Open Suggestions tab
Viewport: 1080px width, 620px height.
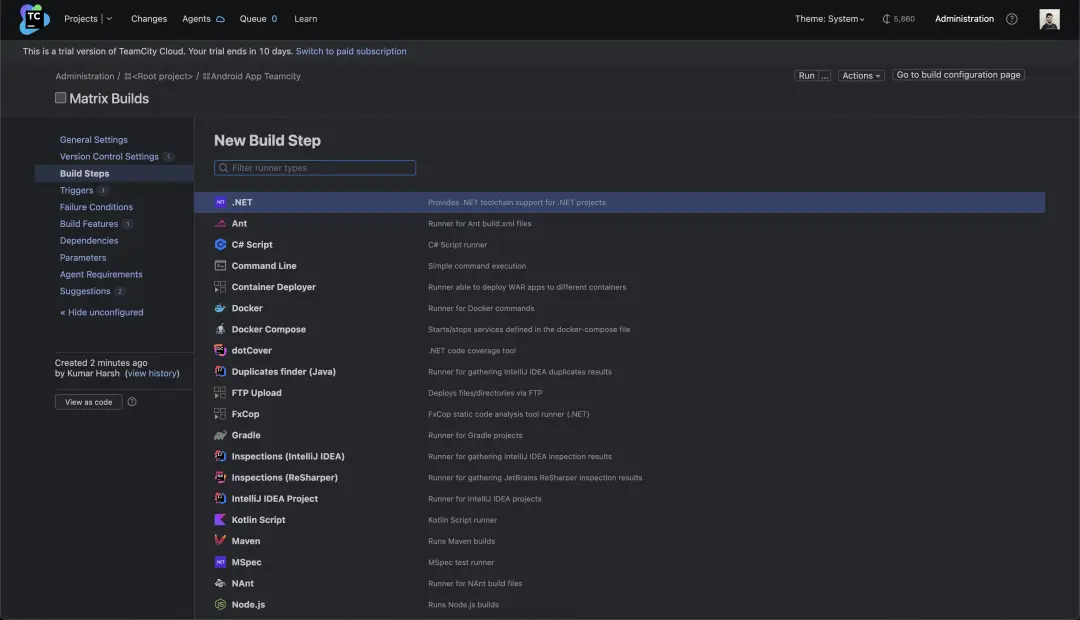85,291
